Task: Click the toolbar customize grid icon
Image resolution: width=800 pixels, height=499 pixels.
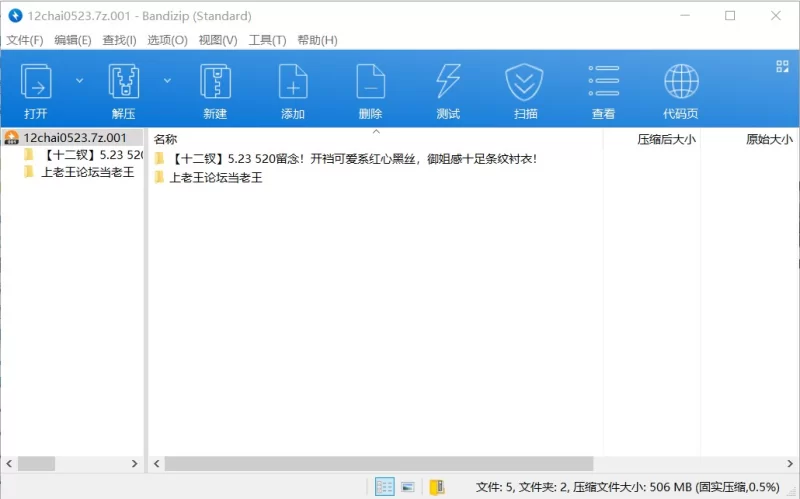Action: (x=782, y=66)
